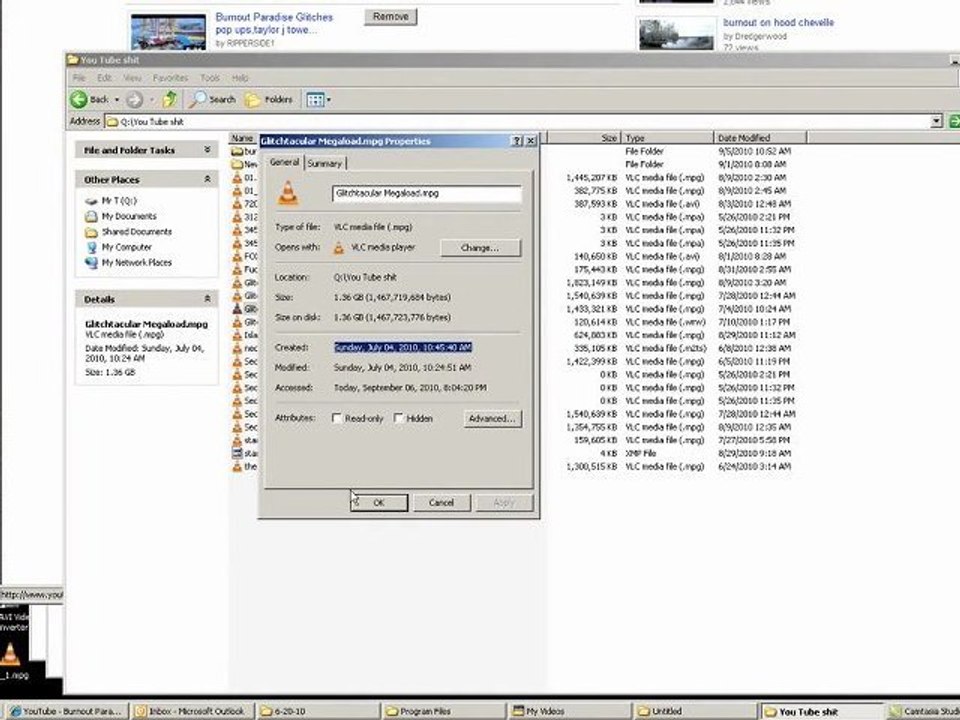Click the Change... button
The height and width of the screenshot is (720, 960).
tap(480, 248)
